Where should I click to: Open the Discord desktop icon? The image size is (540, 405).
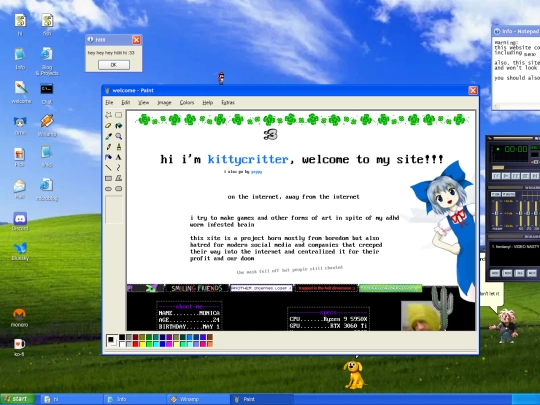[20, 221]
